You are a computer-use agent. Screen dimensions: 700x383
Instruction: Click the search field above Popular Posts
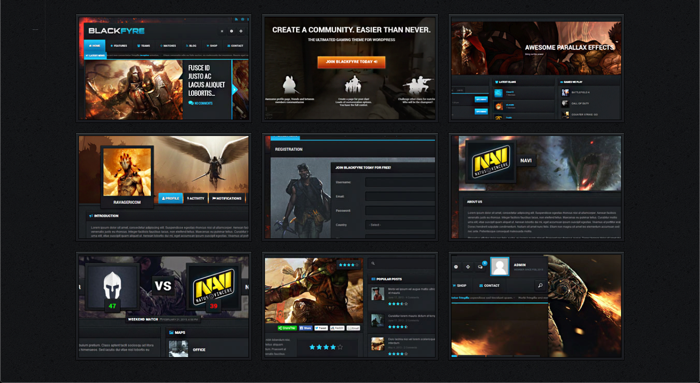(401, 264)
